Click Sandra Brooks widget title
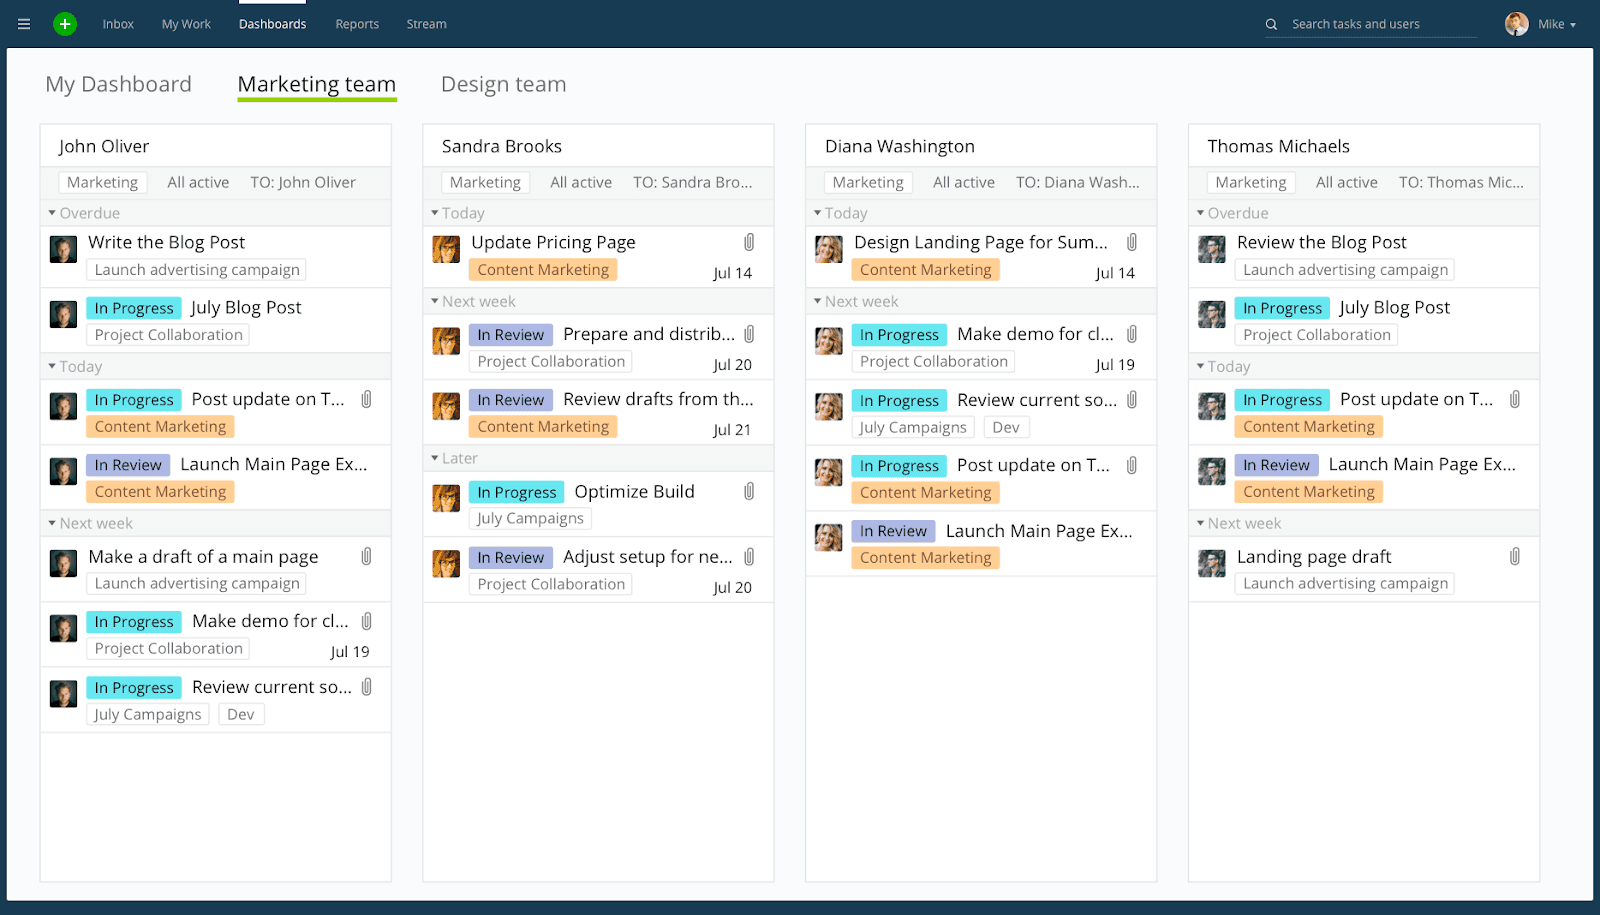Screen dimensions: 1600x915 pos(502,146)
